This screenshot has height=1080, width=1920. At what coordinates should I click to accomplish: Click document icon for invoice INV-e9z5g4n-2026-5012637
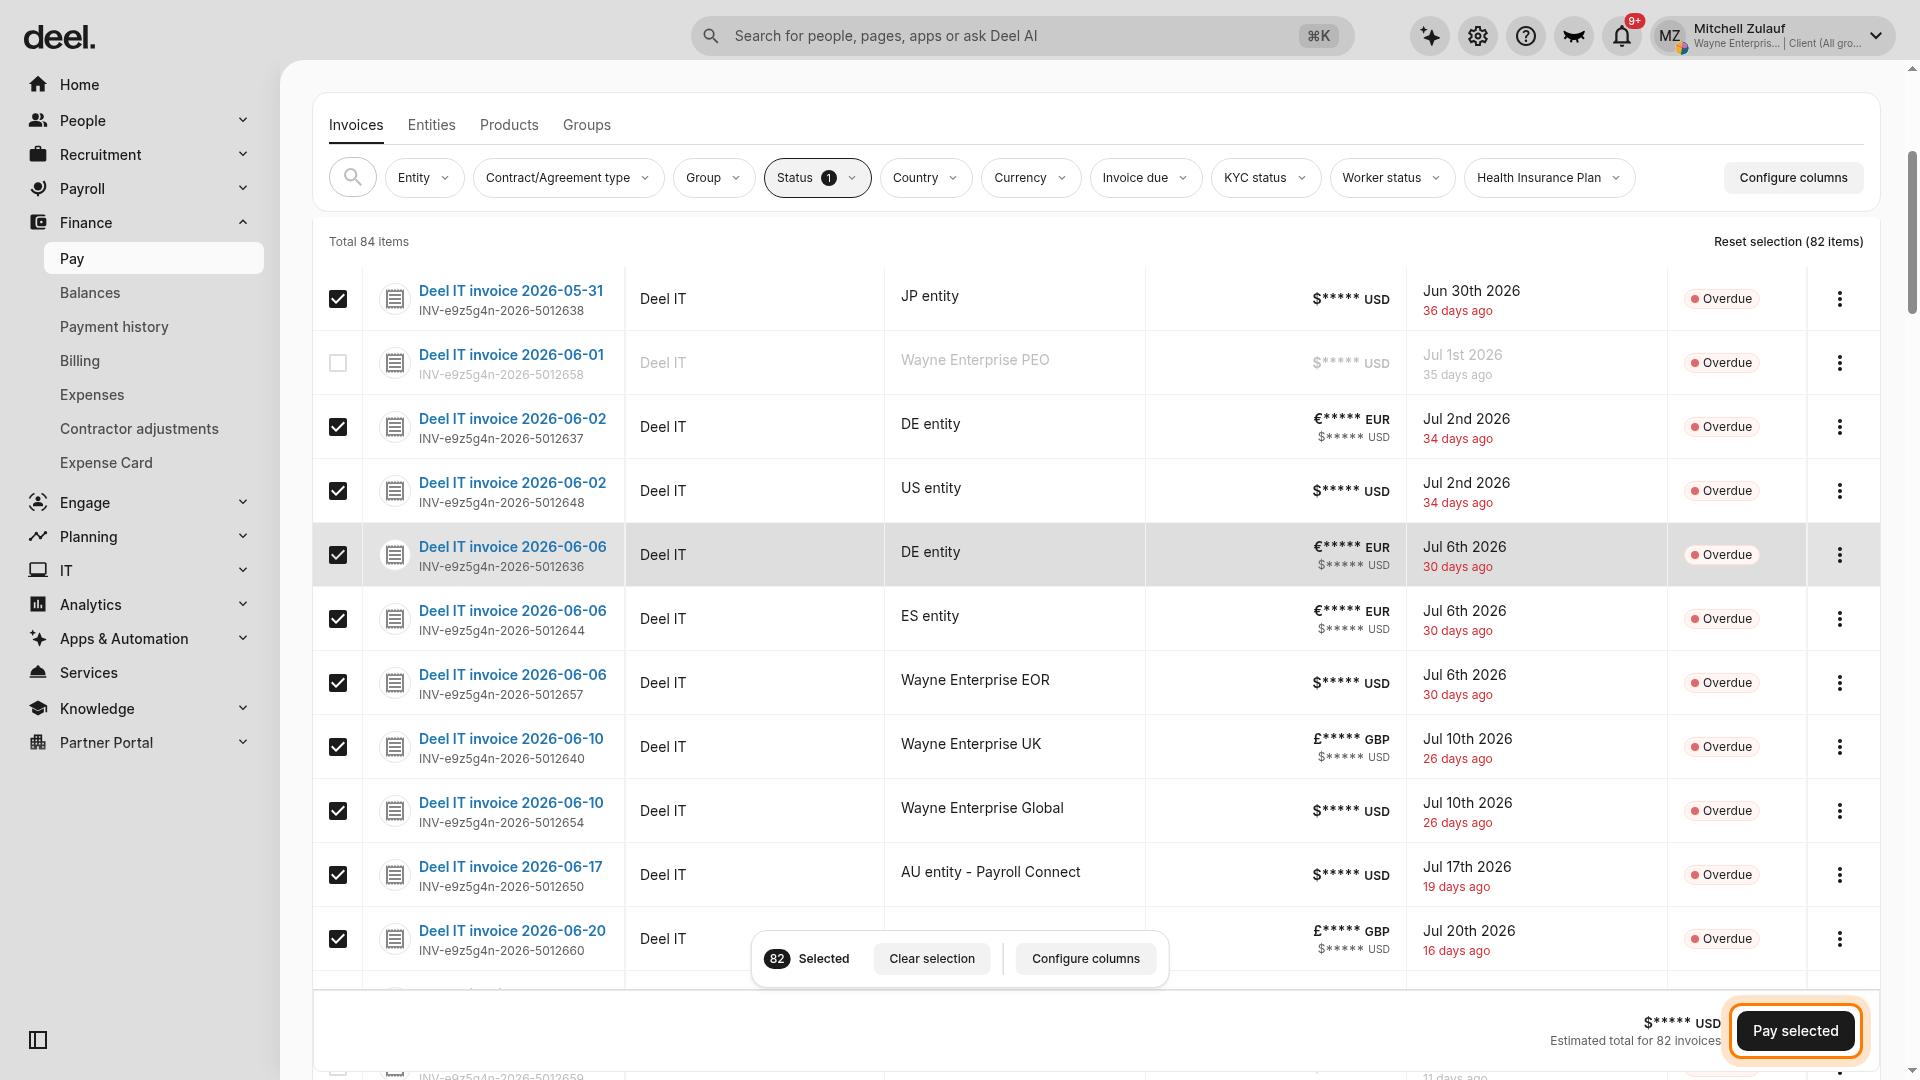coord(395,427)
